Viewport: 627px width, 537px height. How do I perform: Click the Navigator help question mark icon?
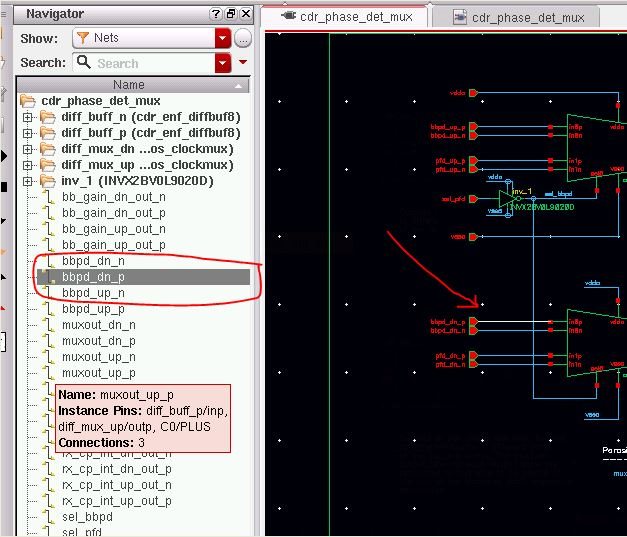pos(217,14)
